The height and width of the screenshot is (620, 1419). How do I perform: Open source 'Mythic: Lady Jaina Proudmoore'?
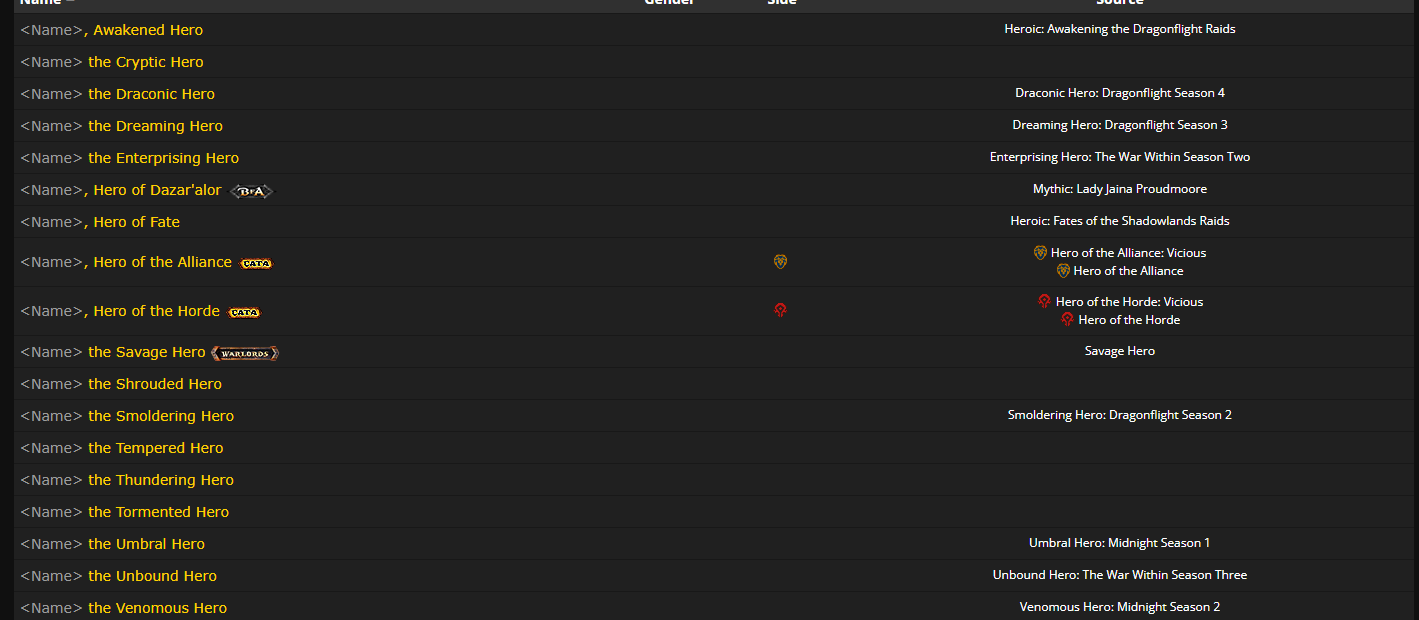pyautogui.click(x=1120, y=189)
